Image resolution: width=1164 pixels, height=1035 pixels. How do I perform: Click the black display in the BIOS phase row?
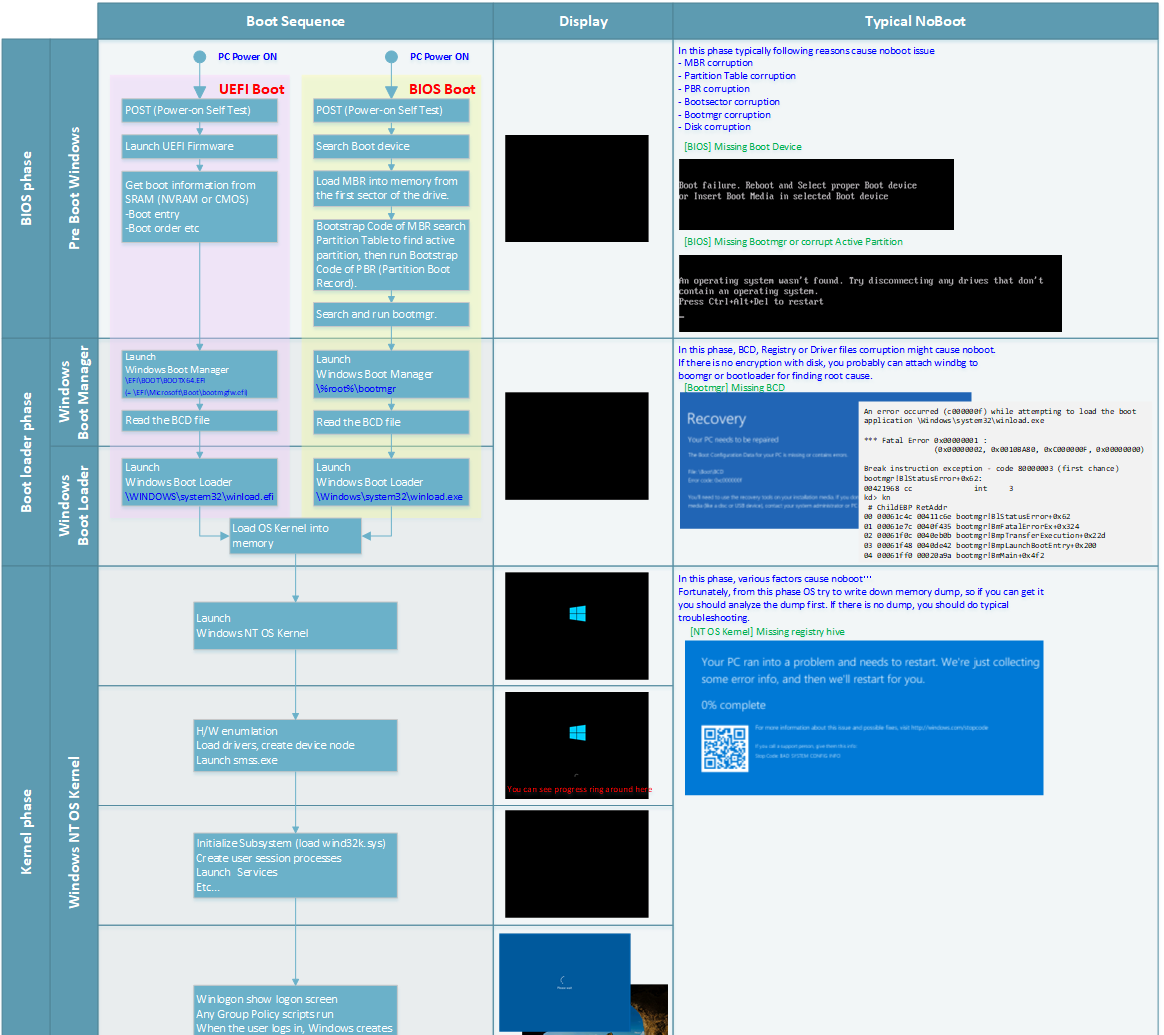(x=577, y=189)
